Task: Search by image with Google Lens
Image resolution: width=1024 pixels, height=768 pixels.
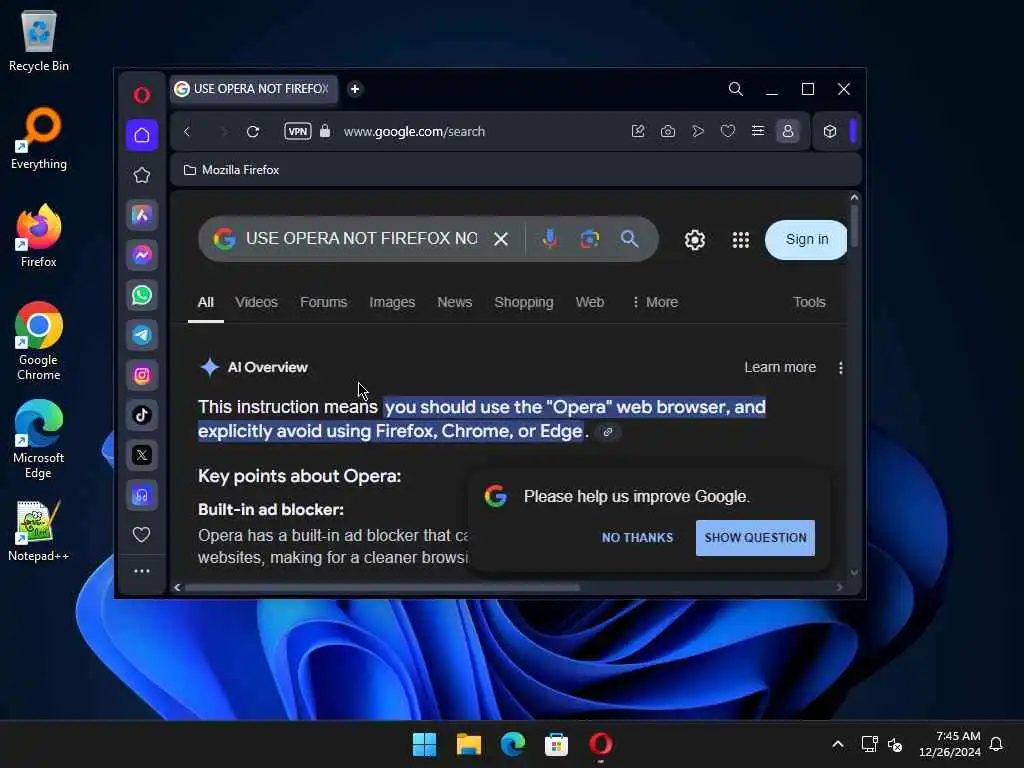Action: click(590, 239)
